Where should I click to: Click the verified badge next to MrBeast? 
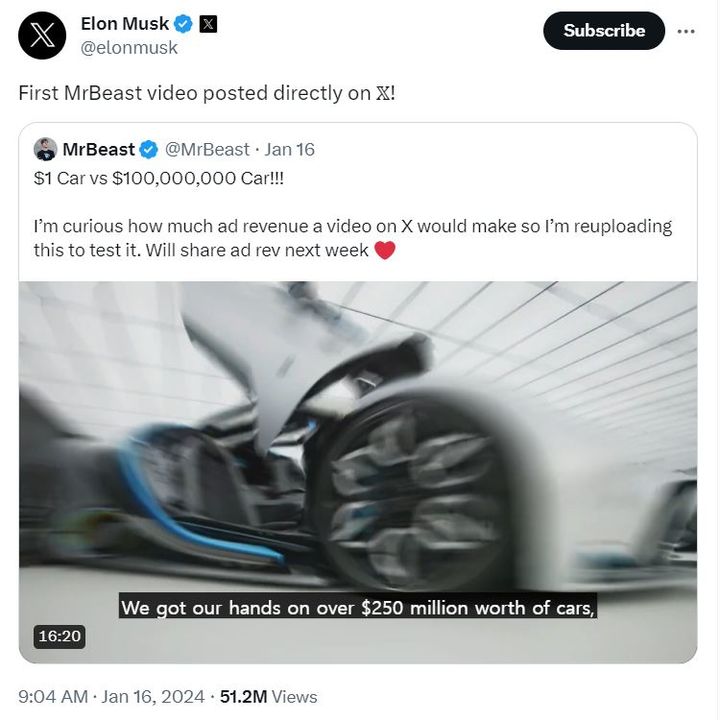click(x=148, y=150)
